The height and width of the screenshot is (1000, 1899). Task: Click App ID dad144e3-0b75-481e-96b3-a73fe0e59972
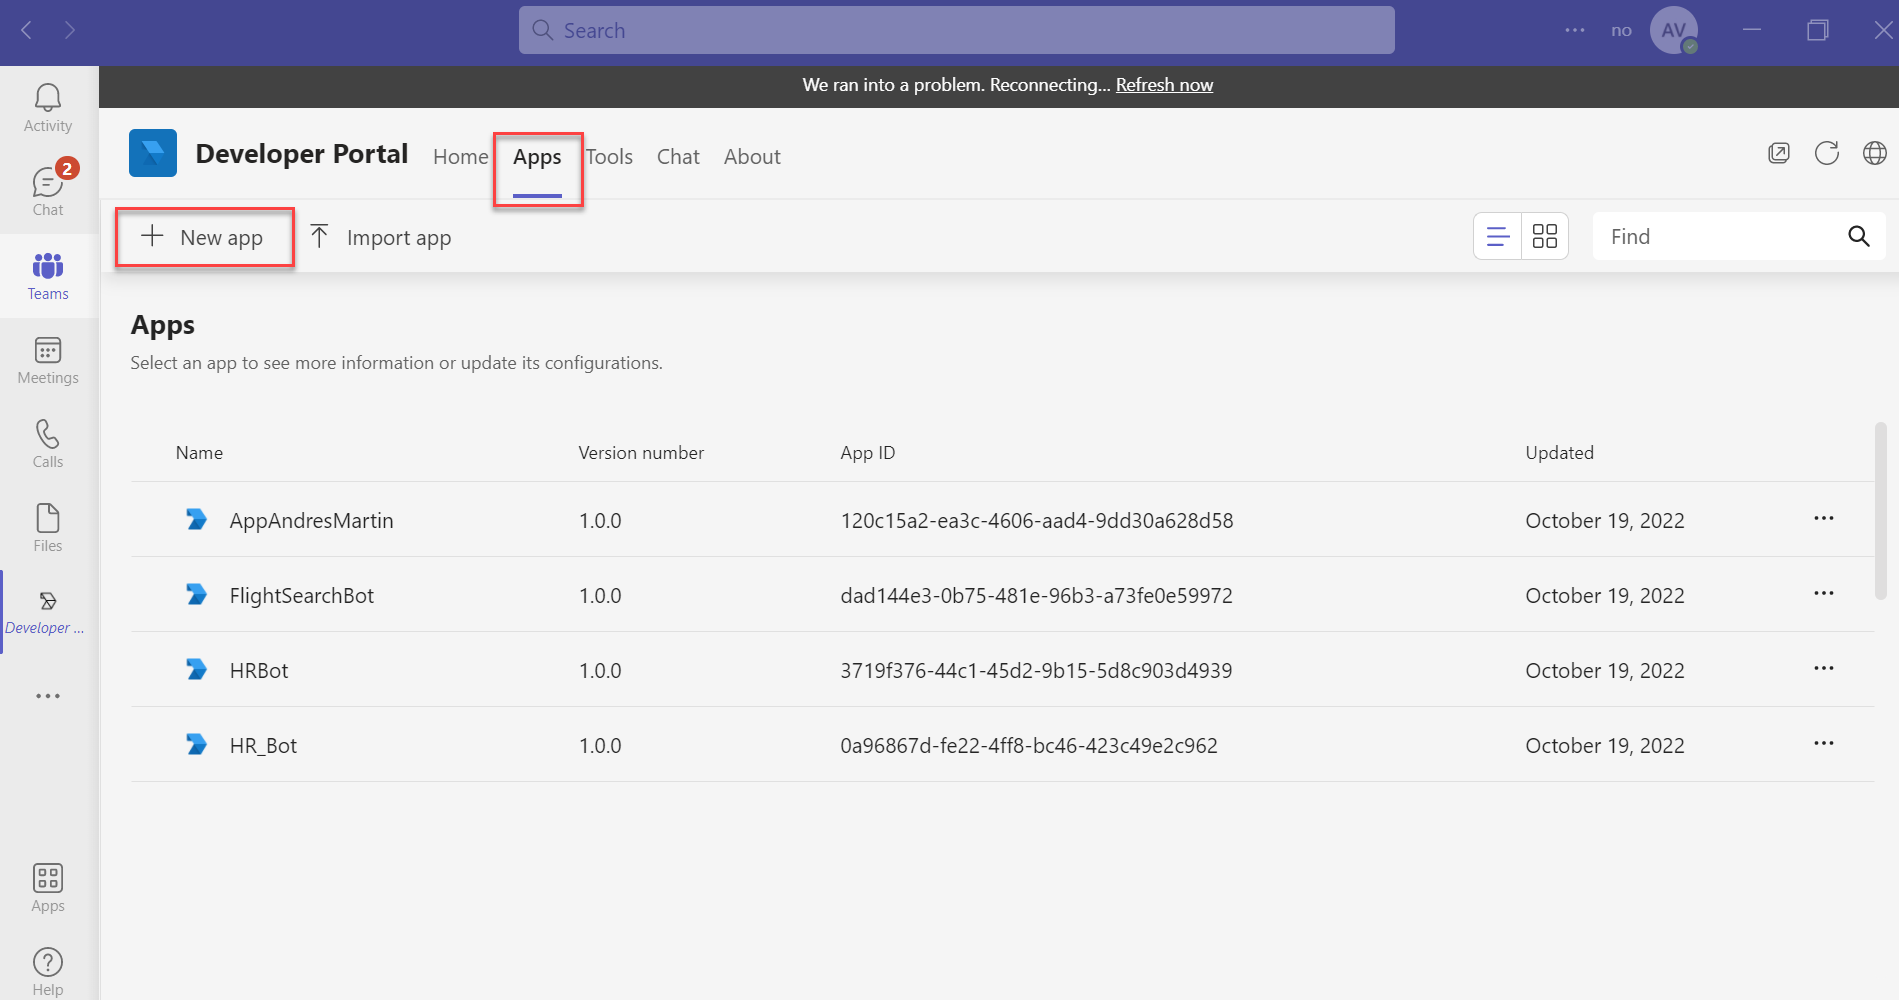[1036, 595]
